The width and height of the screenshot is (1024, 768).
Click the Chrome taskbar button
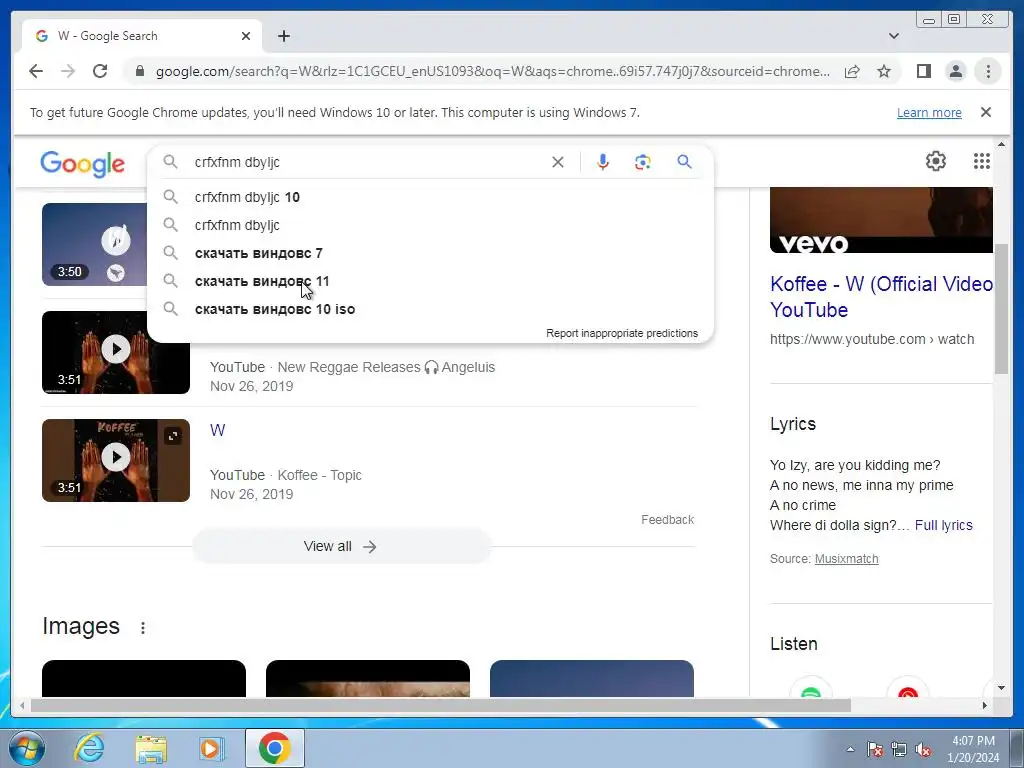(274, 748)
